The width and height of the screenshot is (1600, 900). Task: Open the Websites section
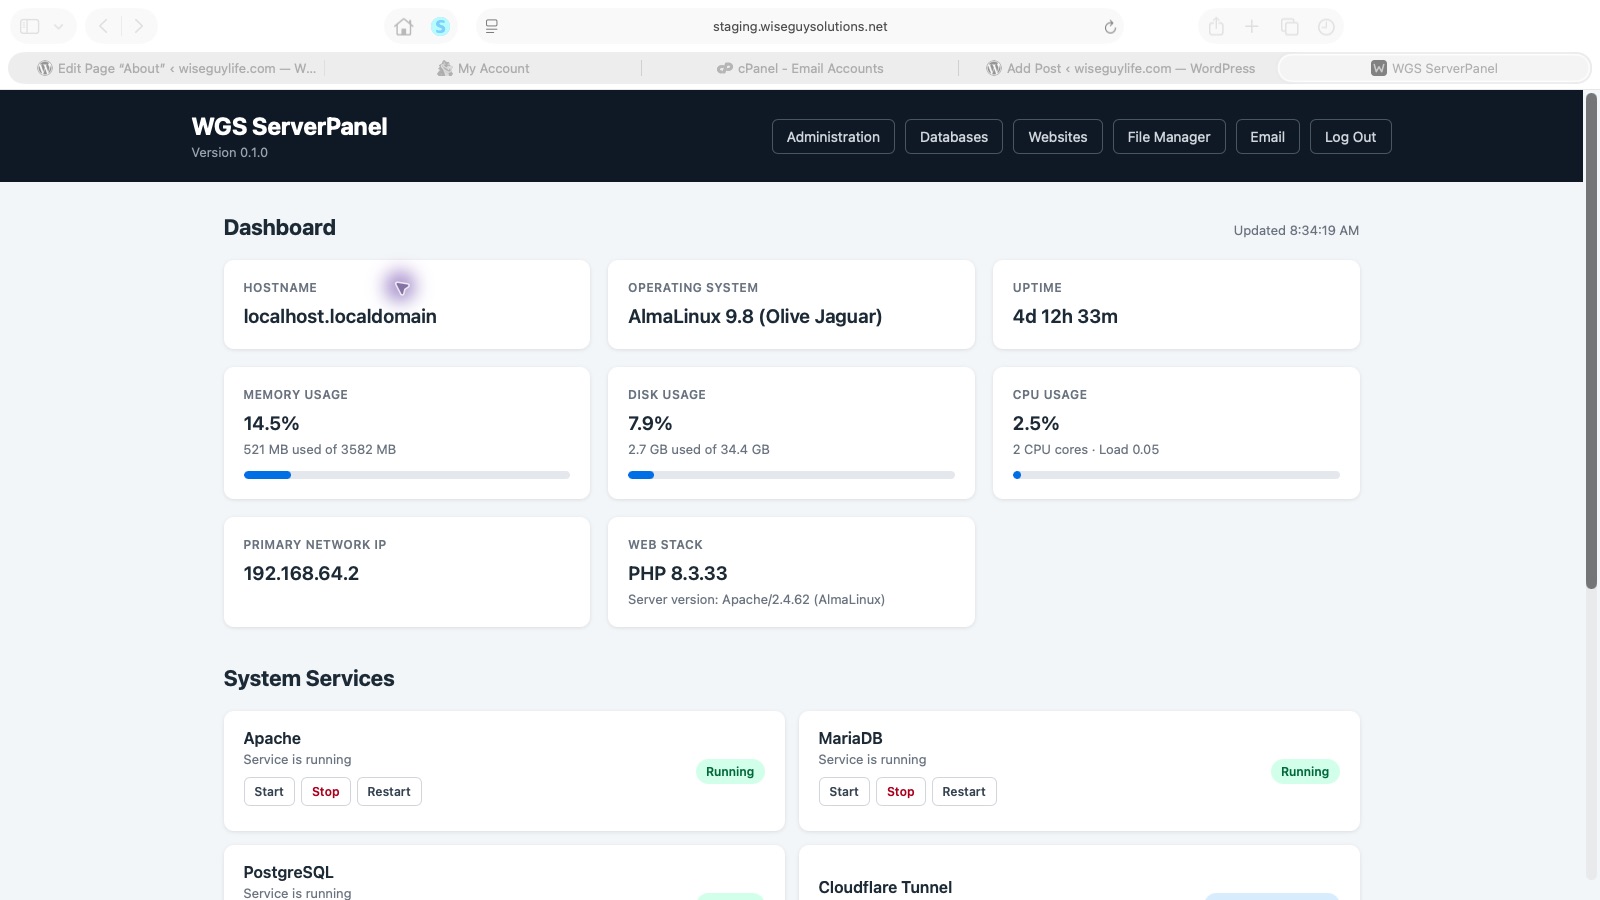click(1058, 137)
